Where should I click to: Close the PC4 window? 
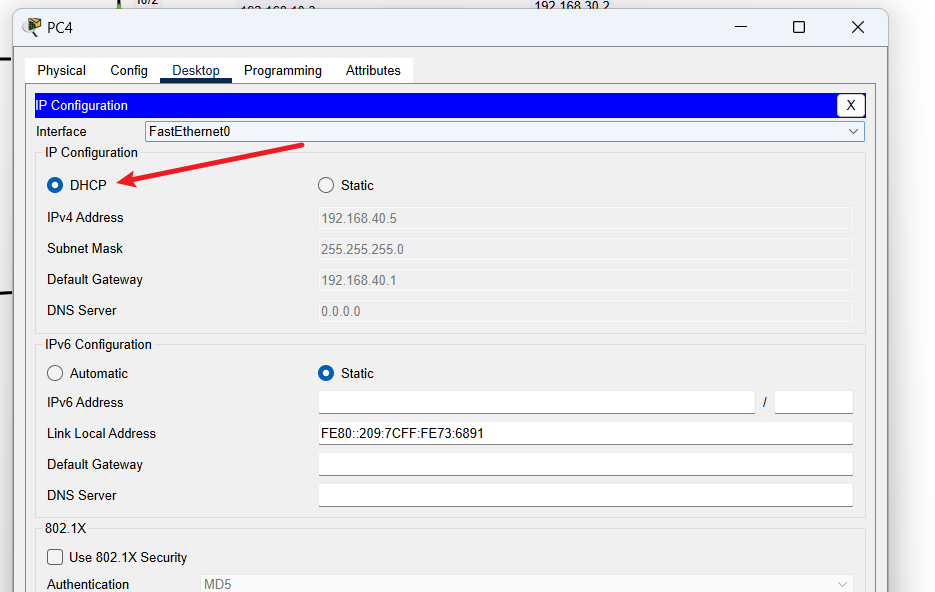click(857, 27)
